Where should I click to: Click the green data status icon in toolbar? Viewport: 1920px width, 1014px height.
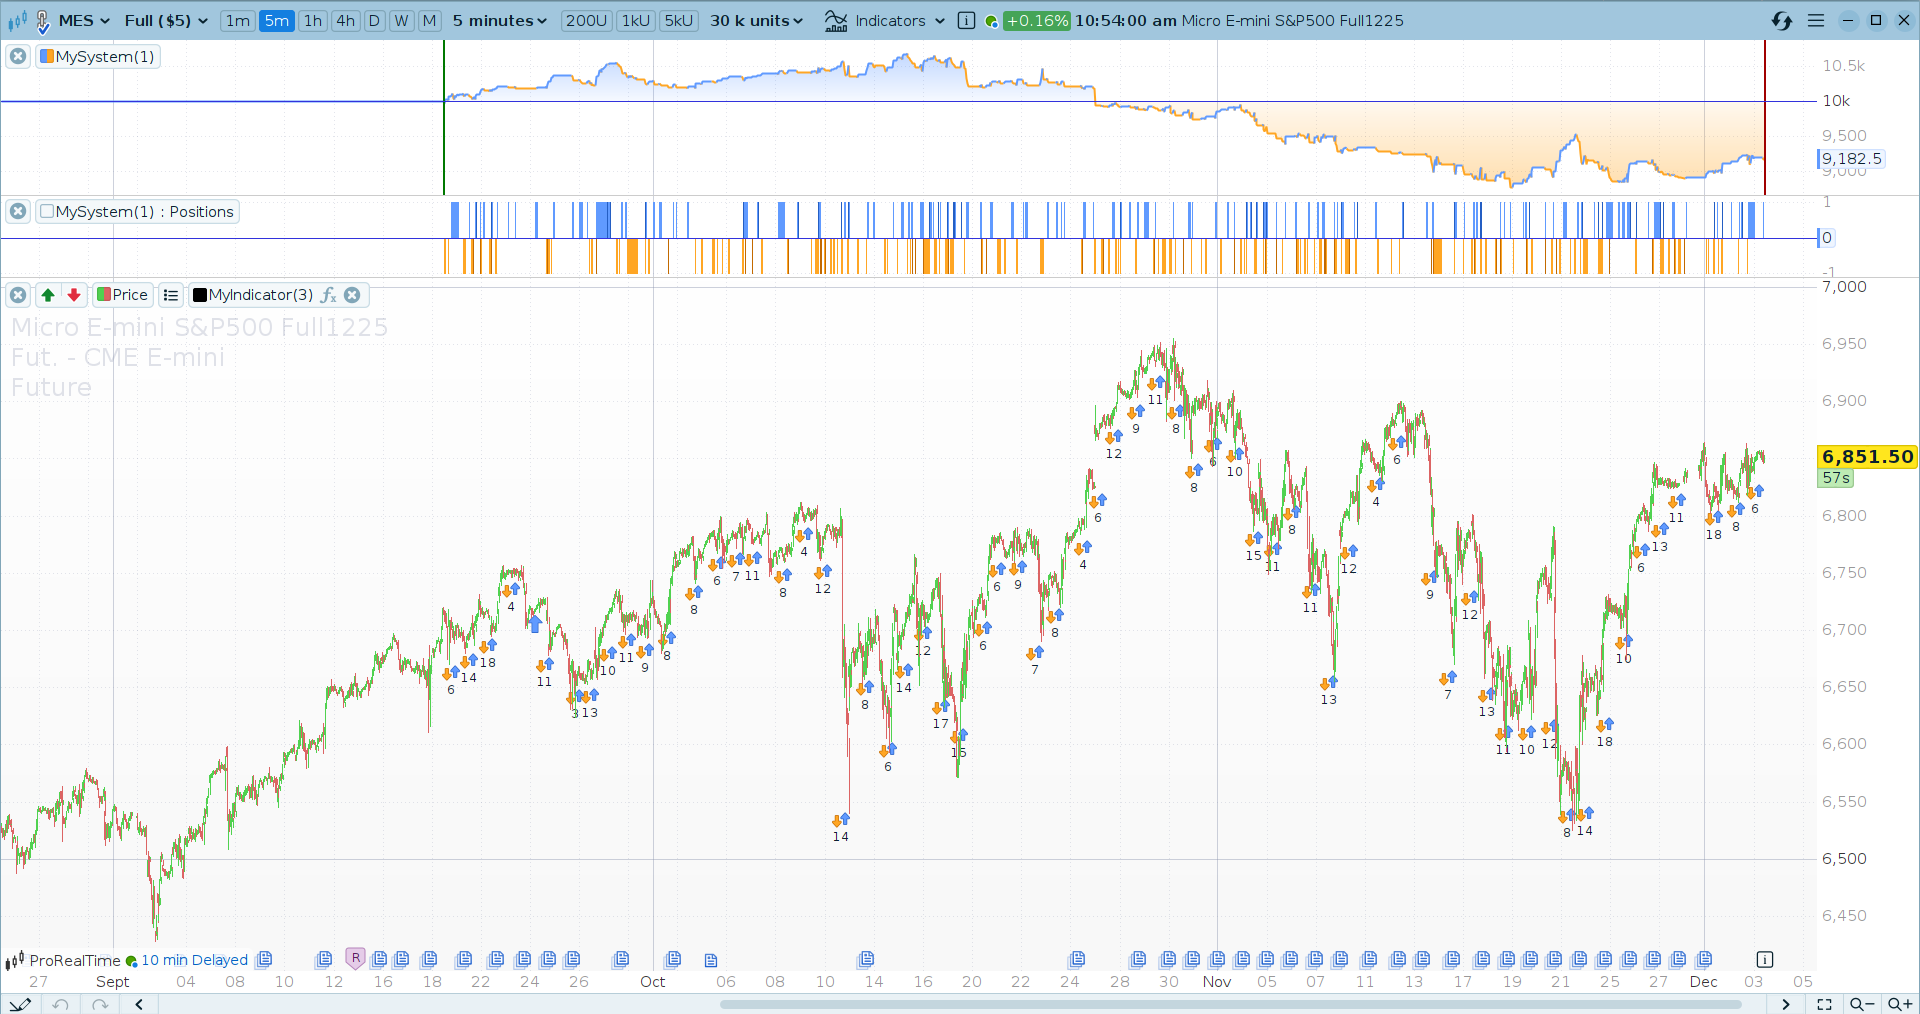991,22
